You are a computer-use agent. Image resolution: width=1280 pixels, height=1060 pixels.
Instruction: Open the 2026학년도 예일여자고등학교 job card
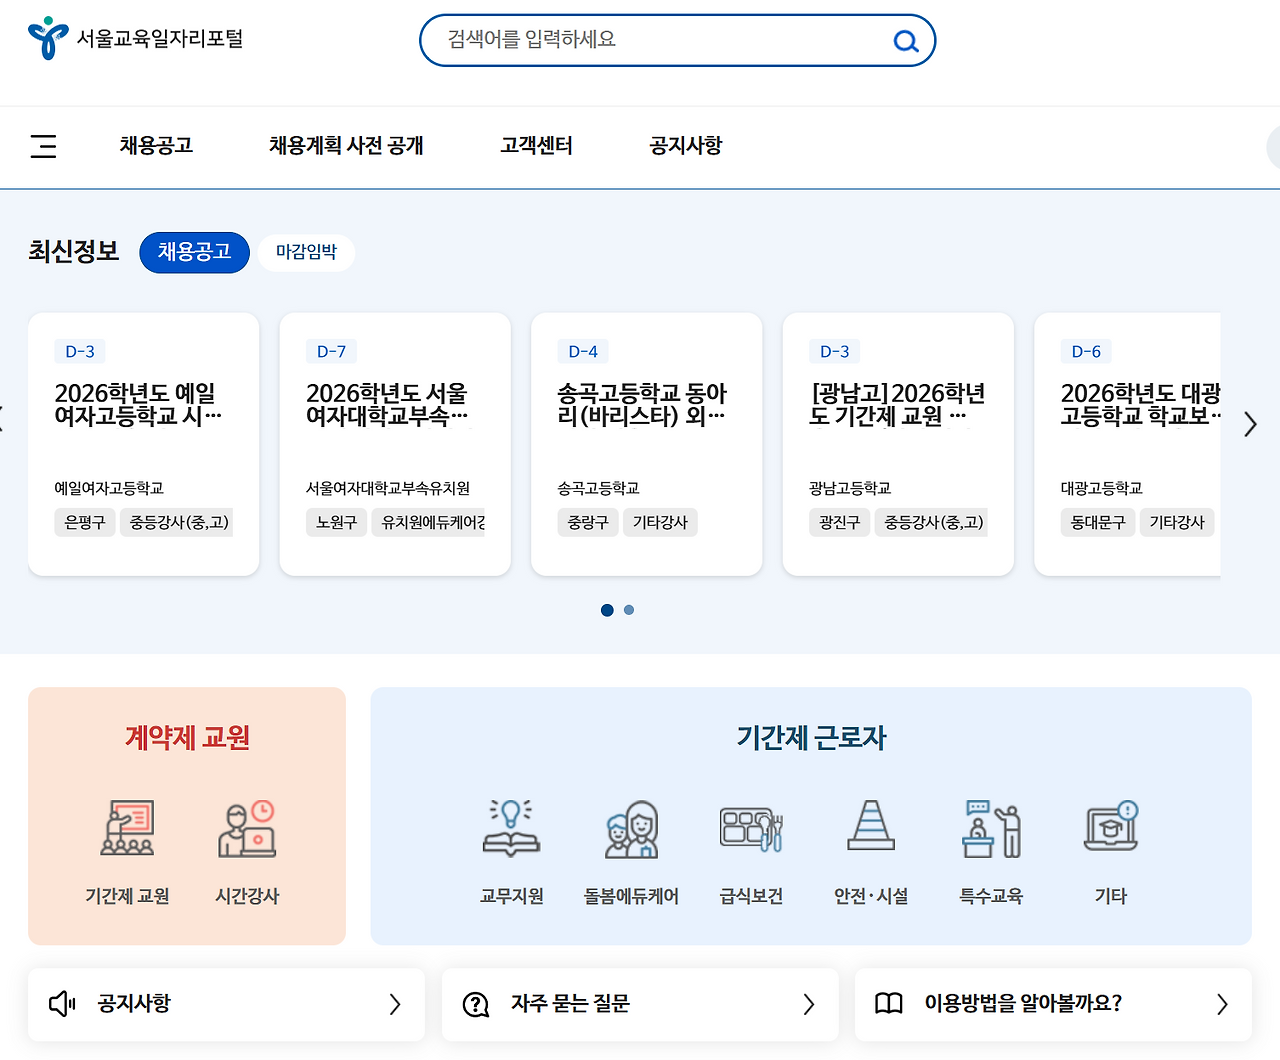point(144,444)
